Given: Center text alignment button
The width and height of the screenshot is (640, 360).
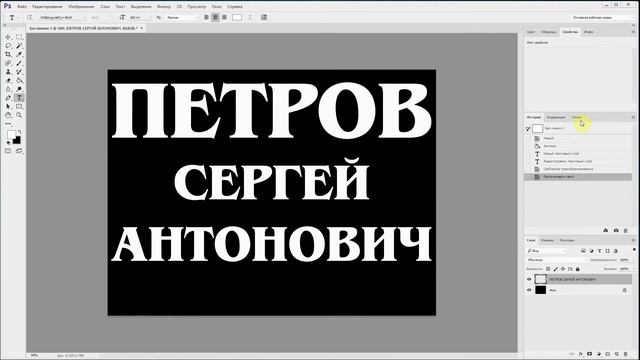Looking at the screenshot, I should point(215,18).
